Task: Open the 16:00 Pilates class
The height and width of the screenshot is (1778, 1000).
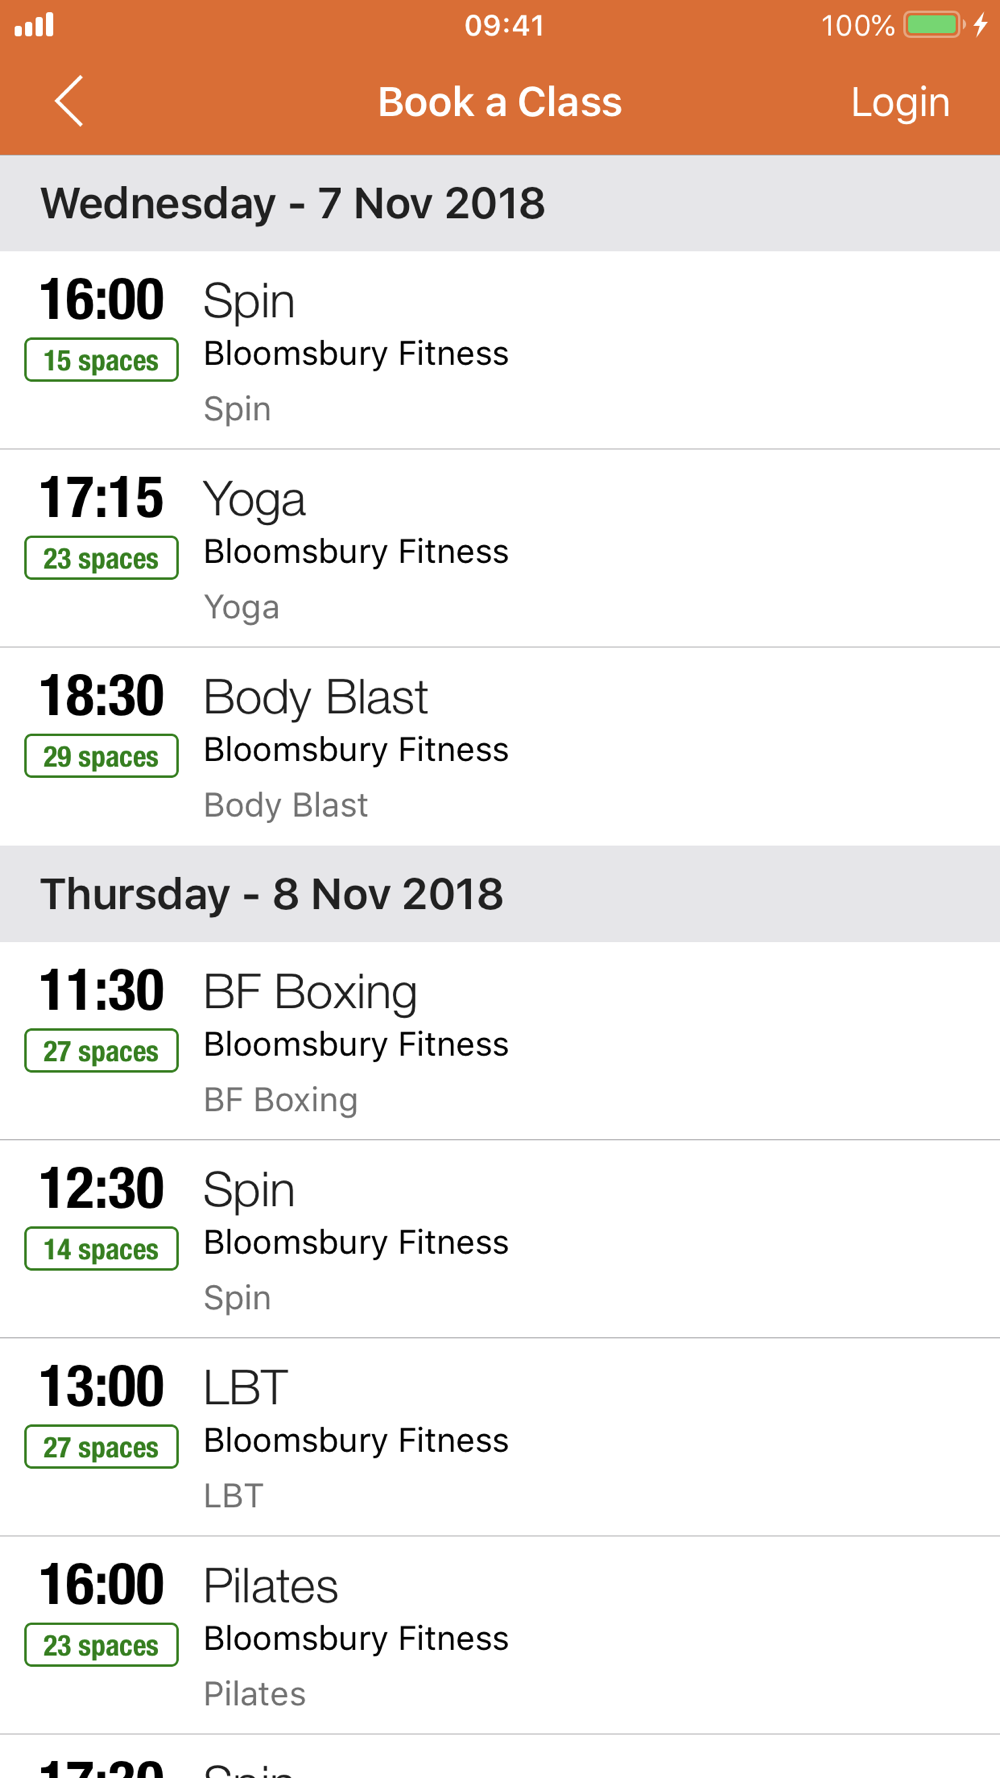Action: [x=500, y=1635]
